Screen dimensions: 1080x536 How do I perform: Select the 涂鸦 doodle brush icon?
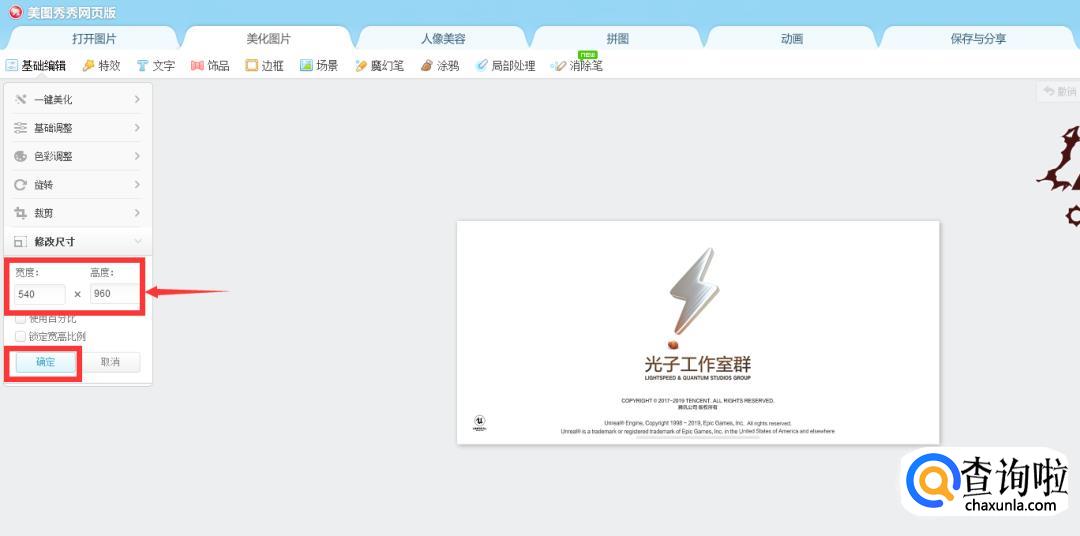[x=427, y=66]
